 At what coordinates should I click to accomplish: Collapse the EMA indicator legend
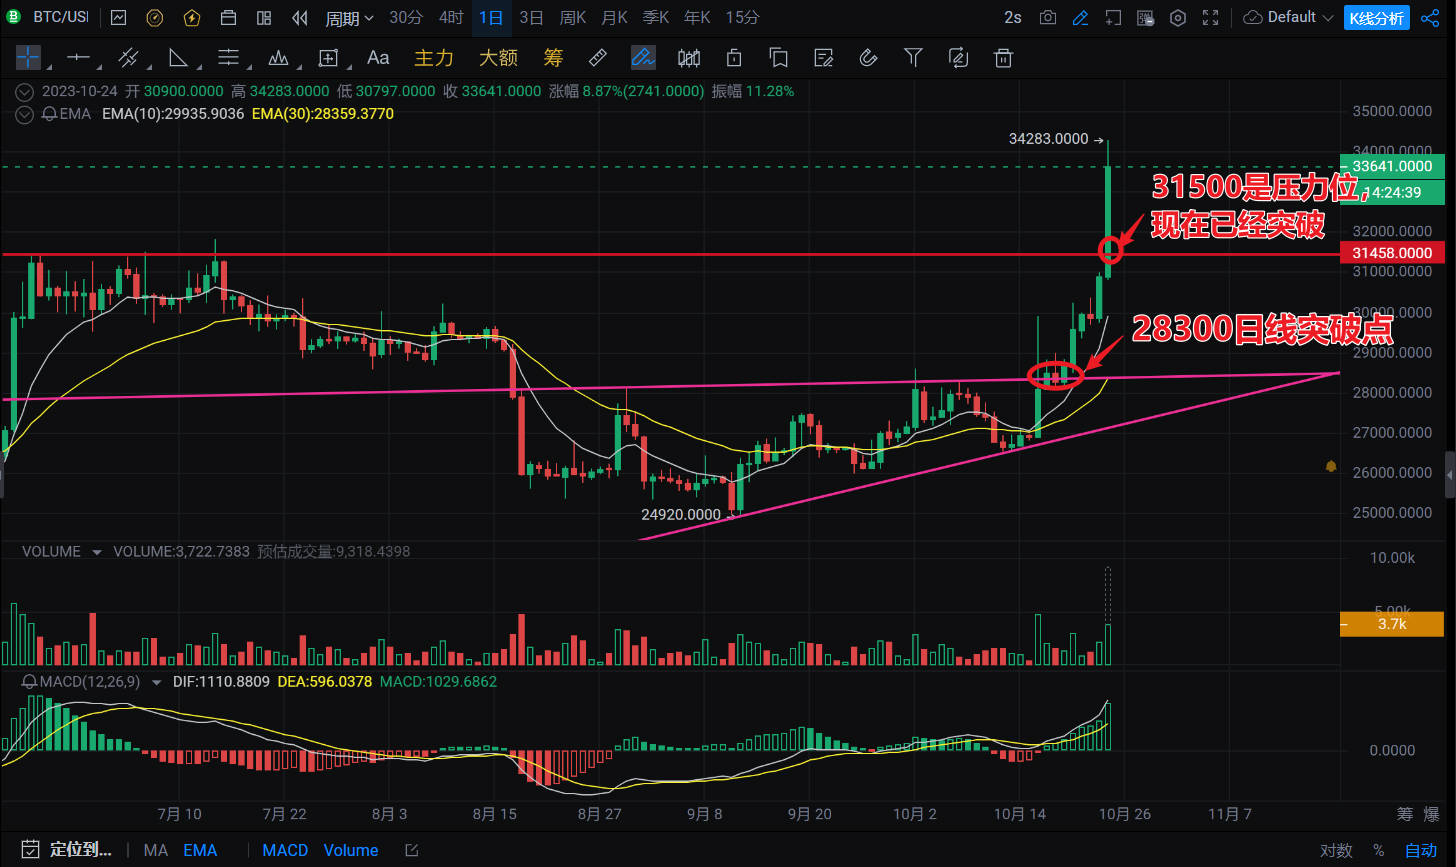pyautogui.click(x=26, y=114)
